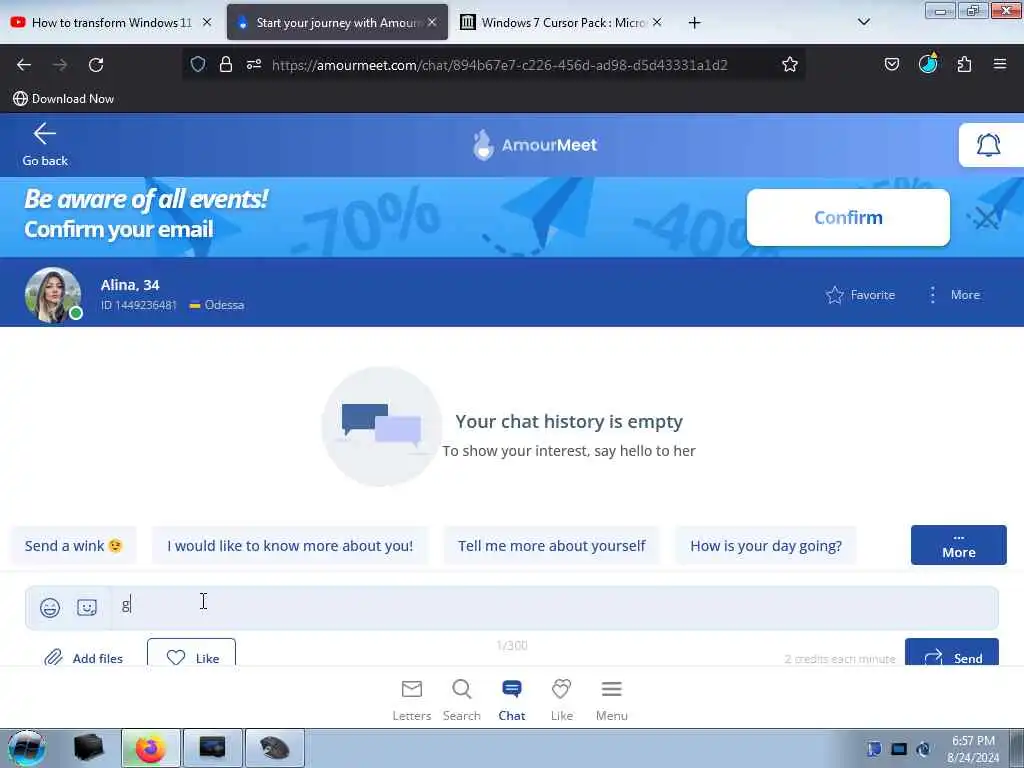Choose 'How is your day going?'
This screenshot has height=768, width=1024.
[x=765, y=546]
